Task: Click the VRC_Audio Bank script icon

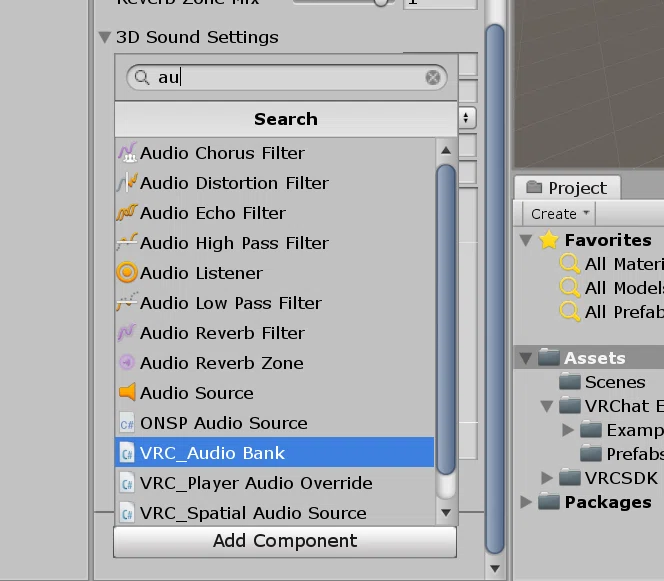Action: click(127, 453)
